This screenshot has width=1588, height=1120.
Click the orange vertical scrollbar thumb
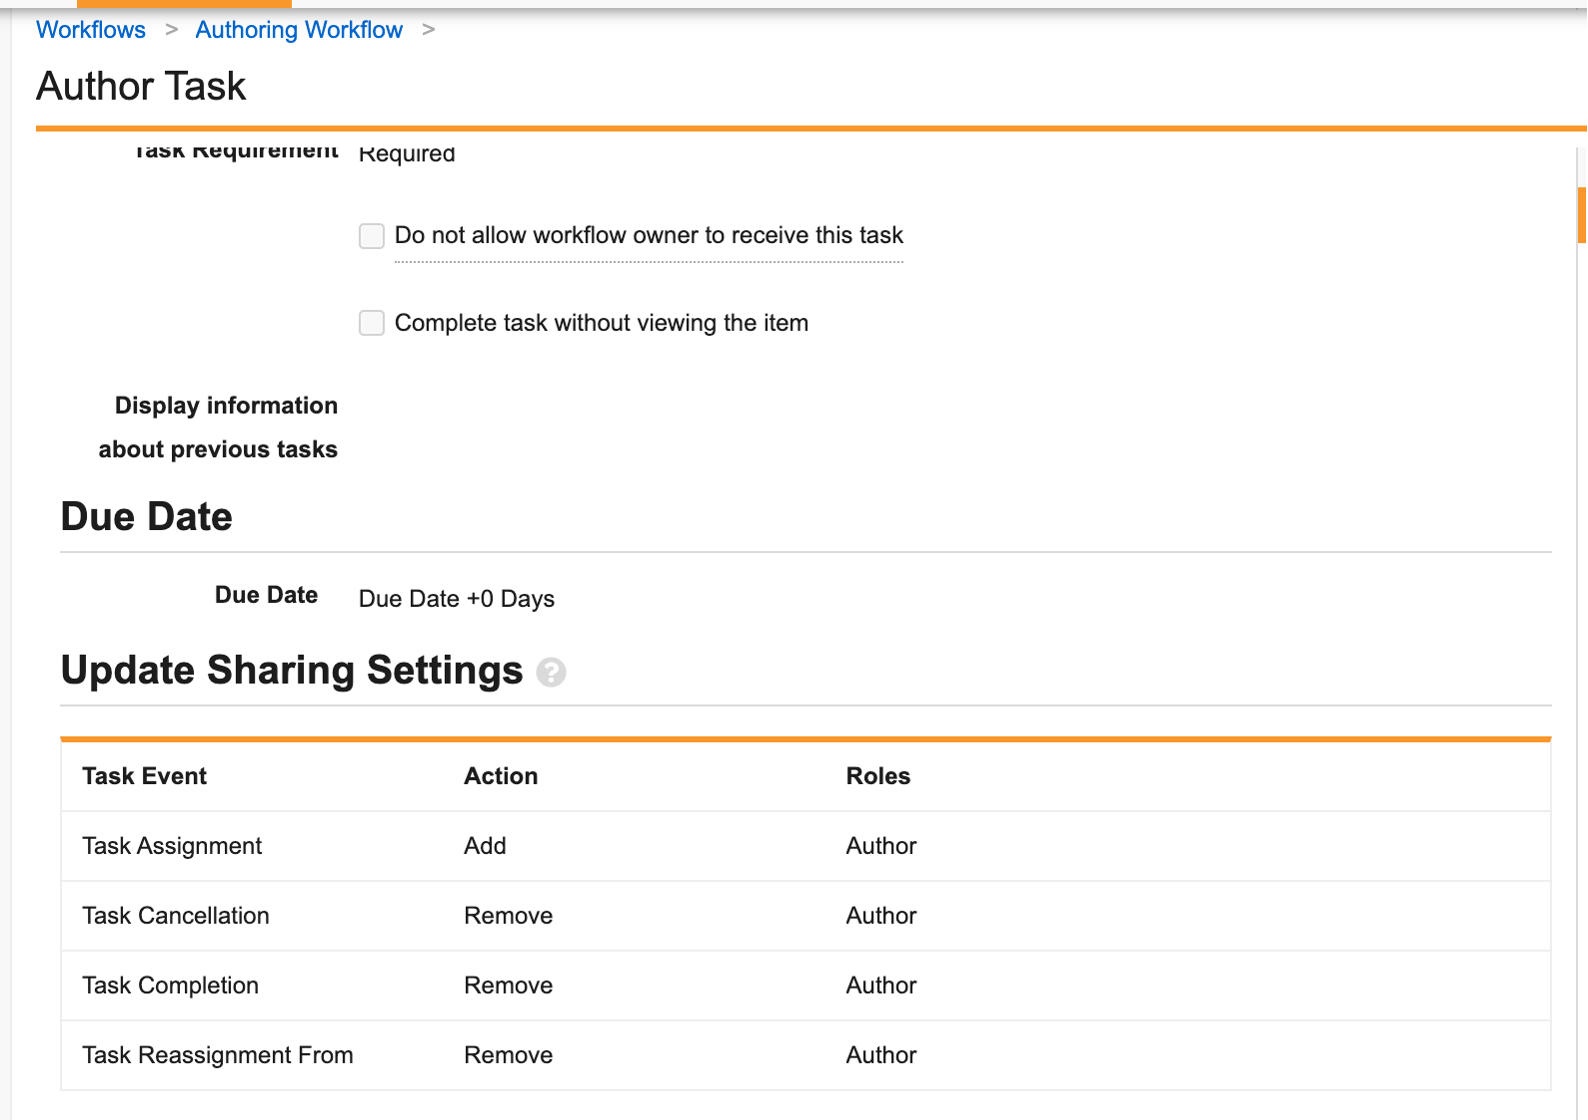[1581, 215]
